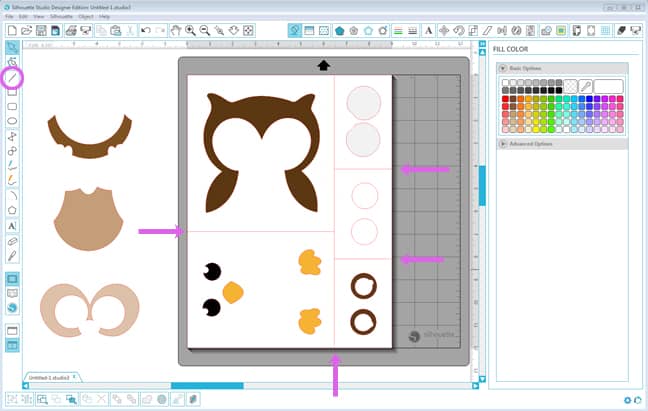The image size is (648, 411).
Task: Open the File menu
Action: pyautogui.click(x=10, y=17)
